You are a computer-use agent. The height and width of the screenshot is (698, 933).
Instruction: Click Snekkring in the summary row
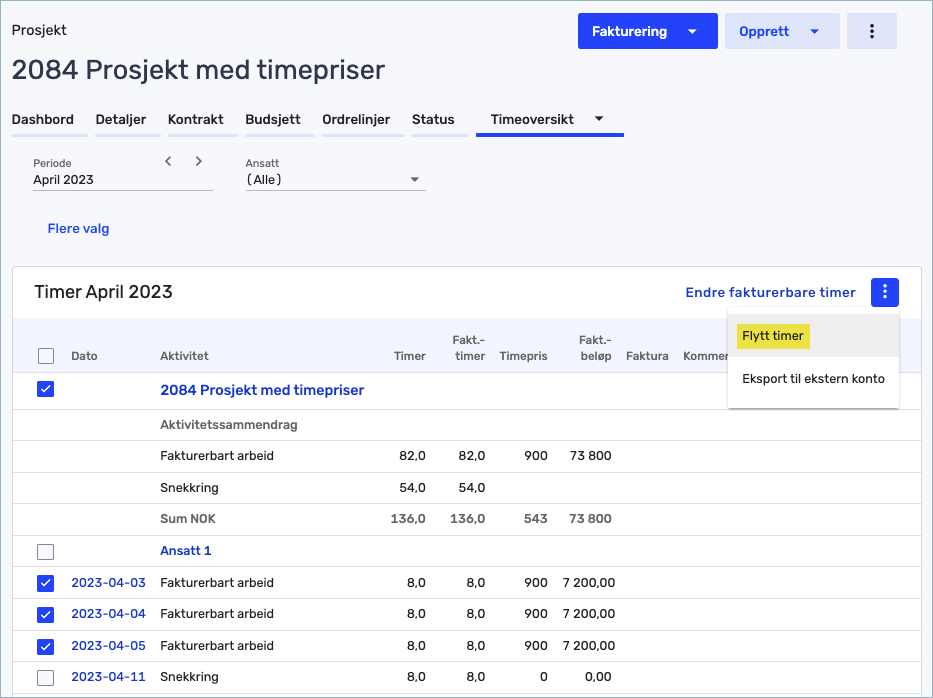189,488
